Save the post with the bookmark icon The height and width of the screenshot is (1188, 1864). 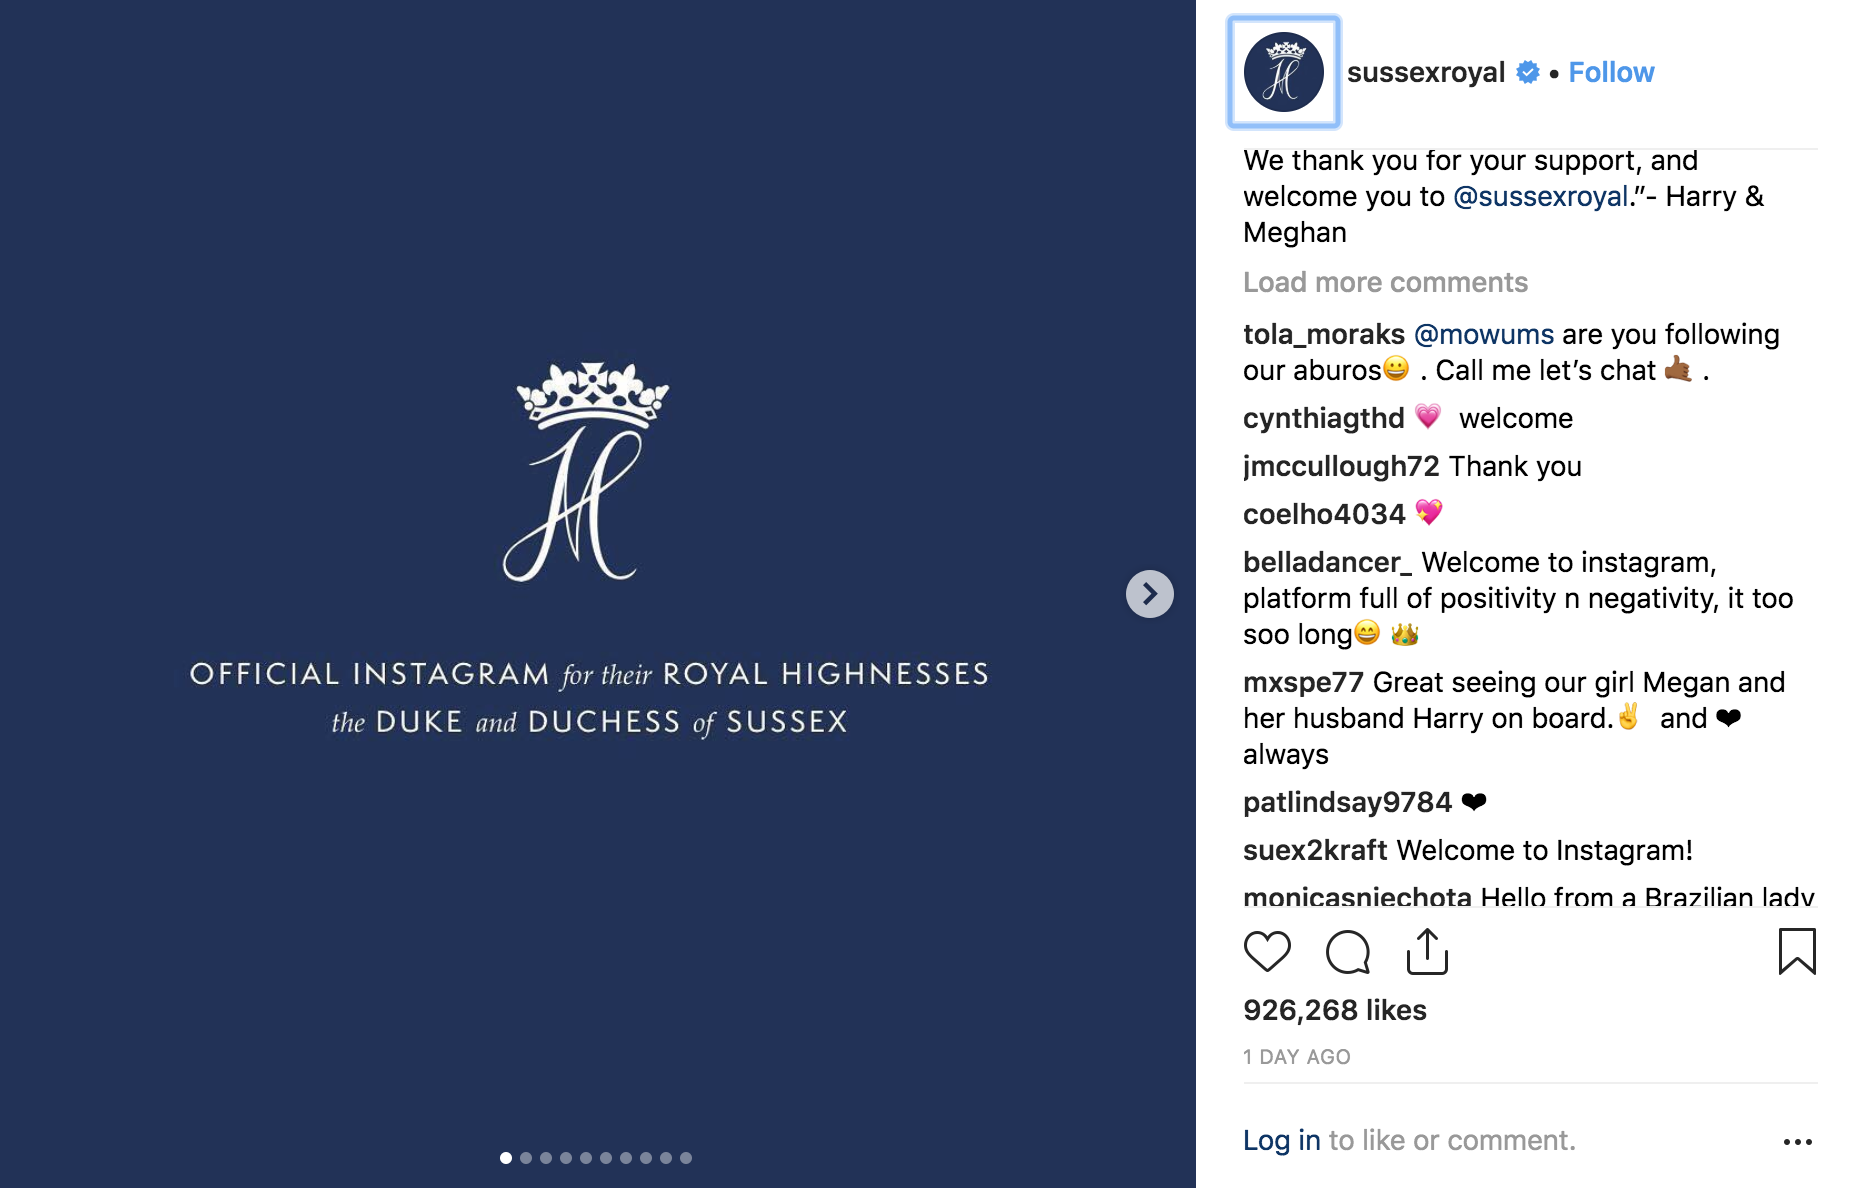pyautogui.click(x=1797, y=951)
